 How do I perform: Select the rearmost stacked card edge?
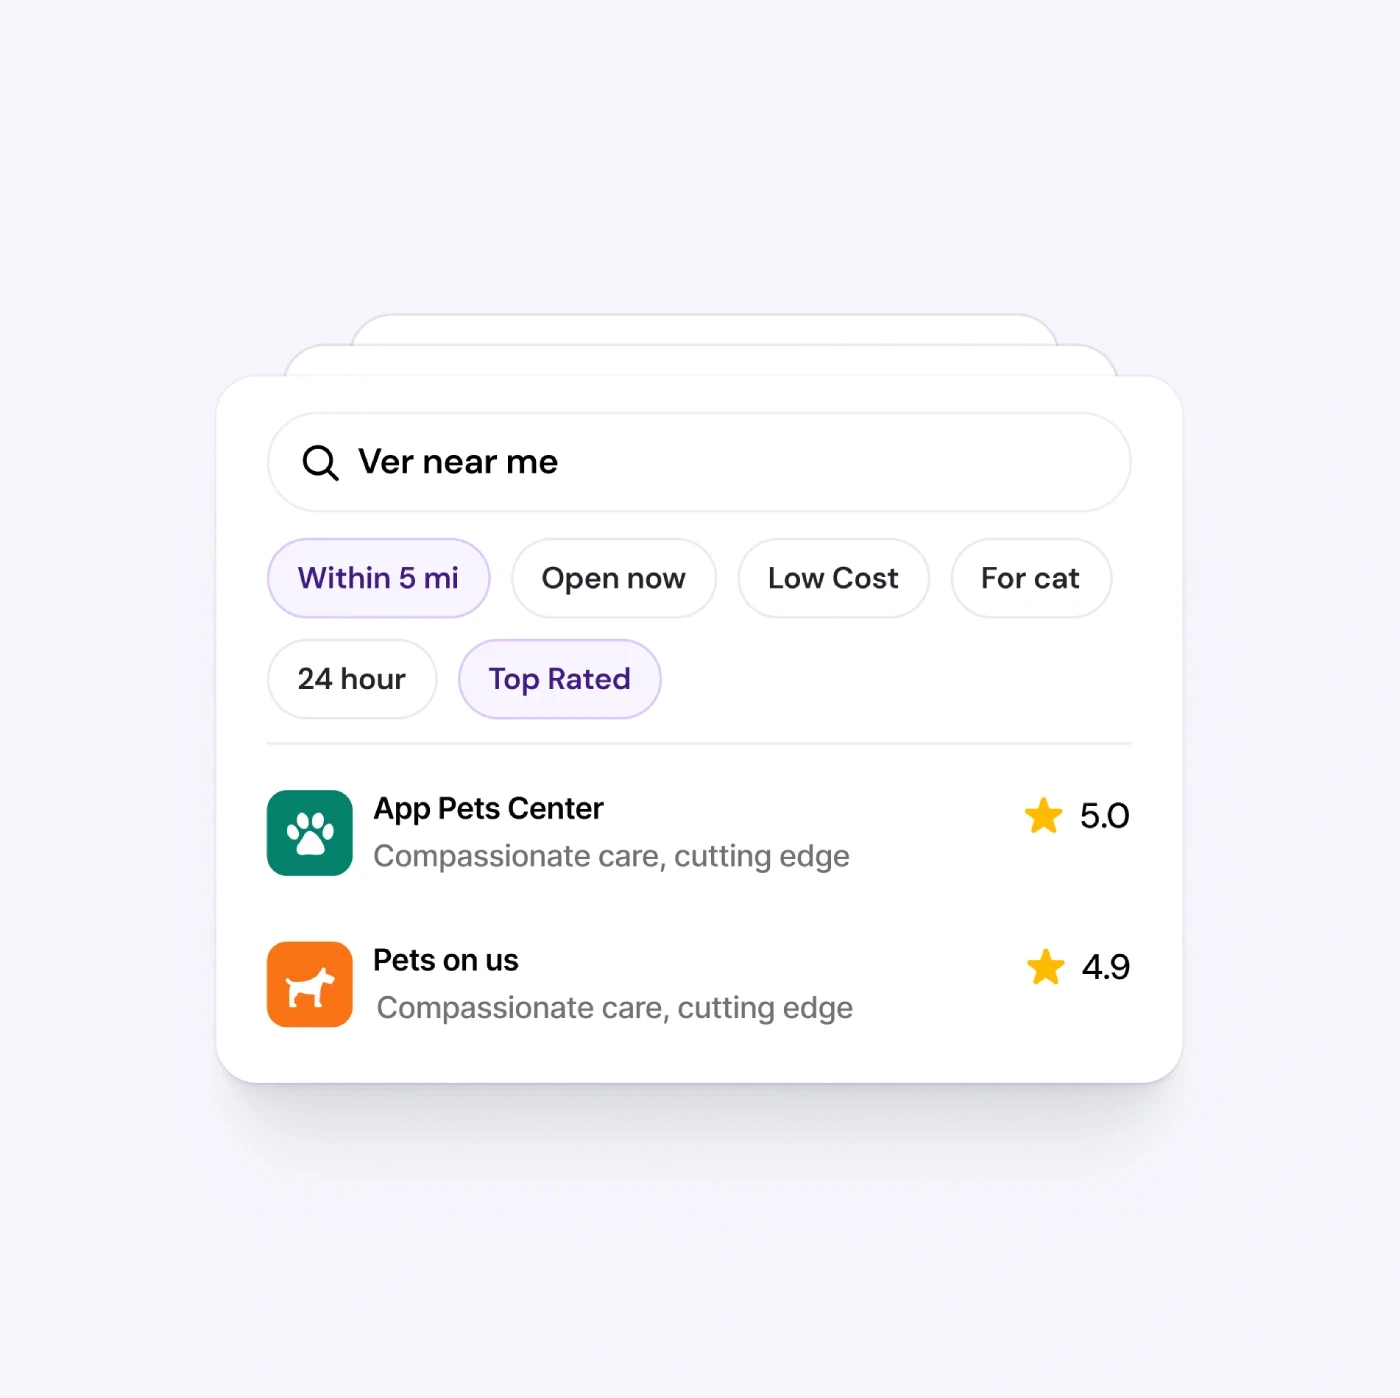point(704,329)
